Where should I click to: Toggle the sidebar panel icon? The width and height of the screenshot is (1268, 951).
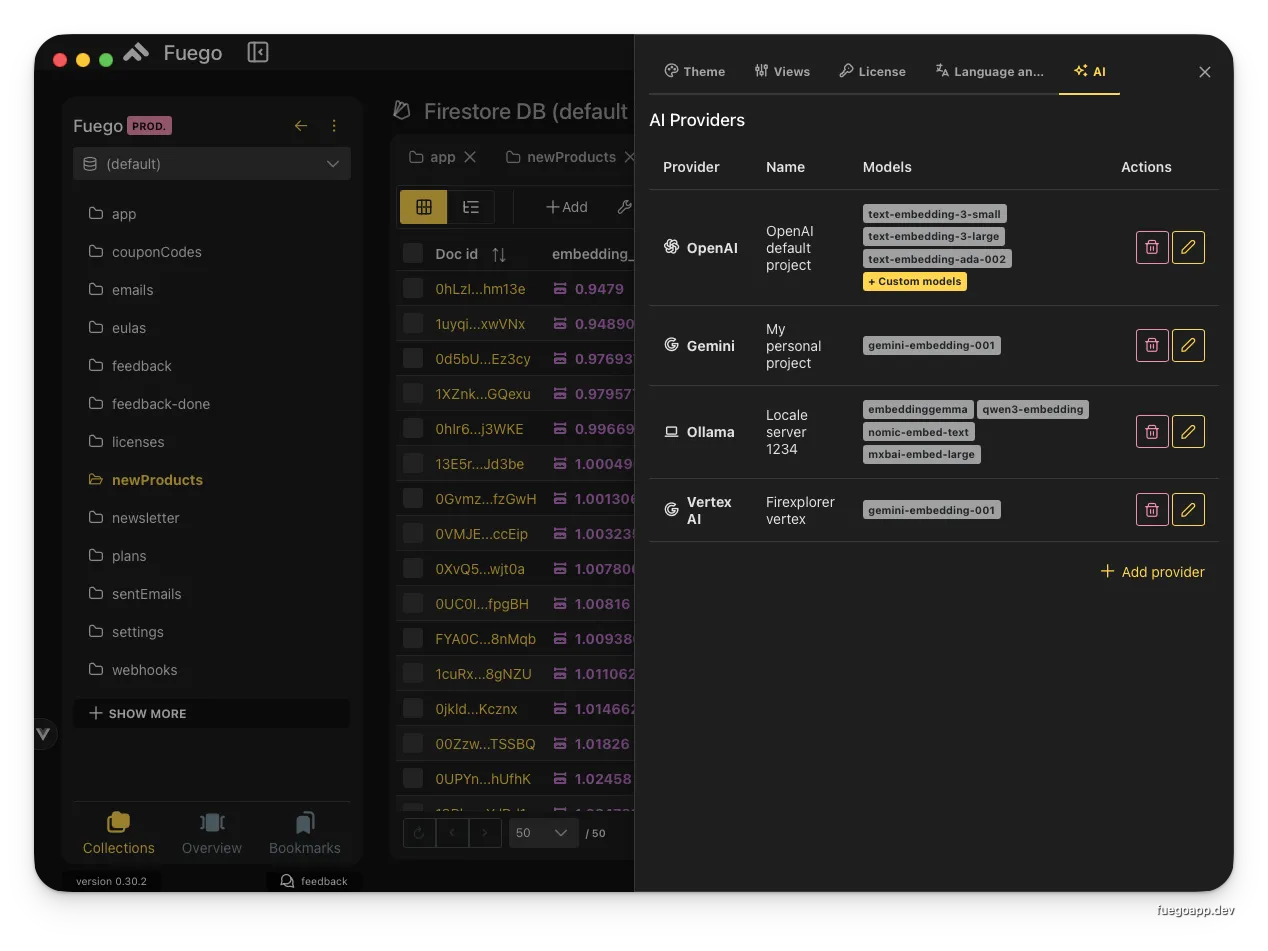[258, 52]
